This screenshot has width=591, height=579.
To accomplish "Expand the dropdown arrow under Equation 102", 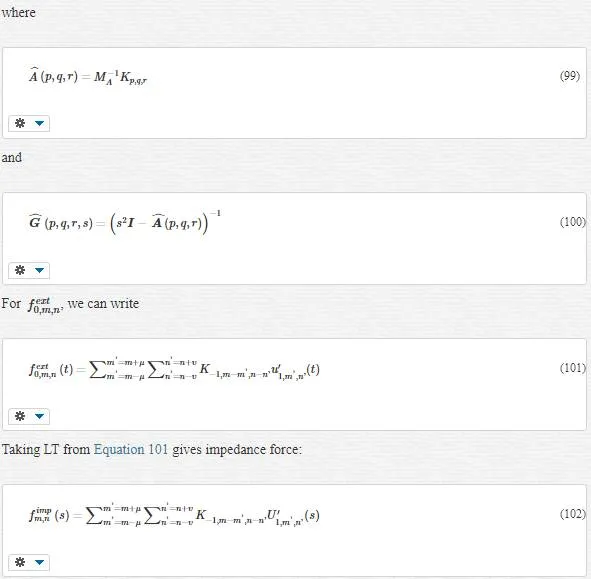I will point(39,562).
